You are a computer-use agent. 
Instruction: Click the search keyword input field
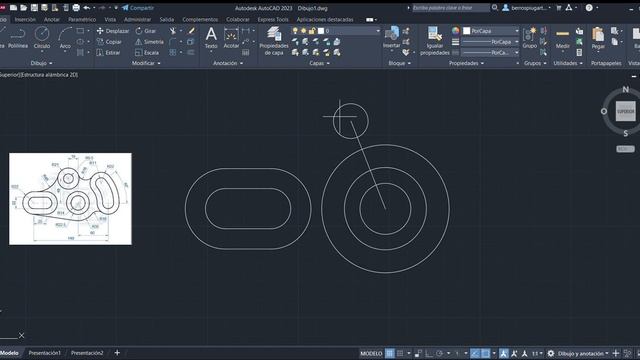[x=451, y=7]
